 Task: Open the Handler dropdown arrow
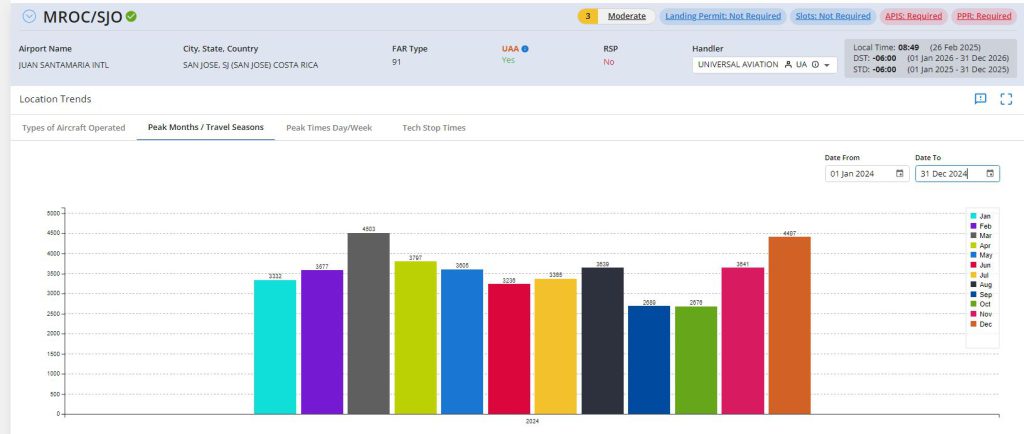[828, 65]
